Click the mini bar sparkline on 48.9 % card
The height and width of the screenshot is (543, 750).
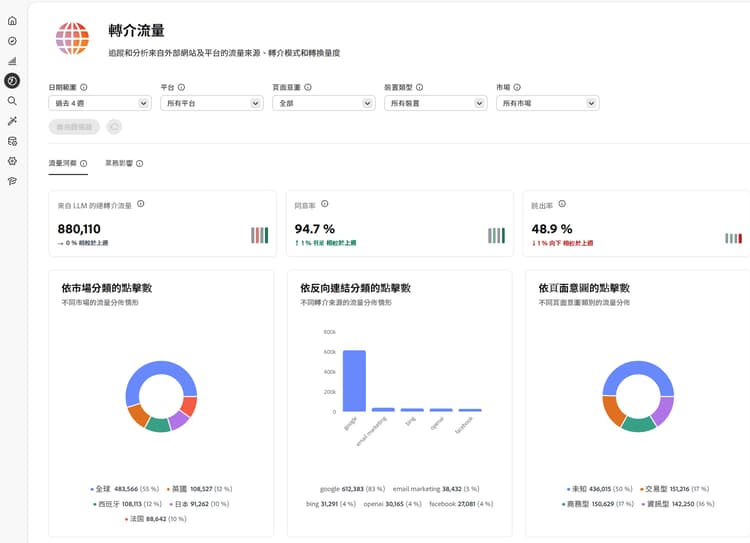point(734,238)
